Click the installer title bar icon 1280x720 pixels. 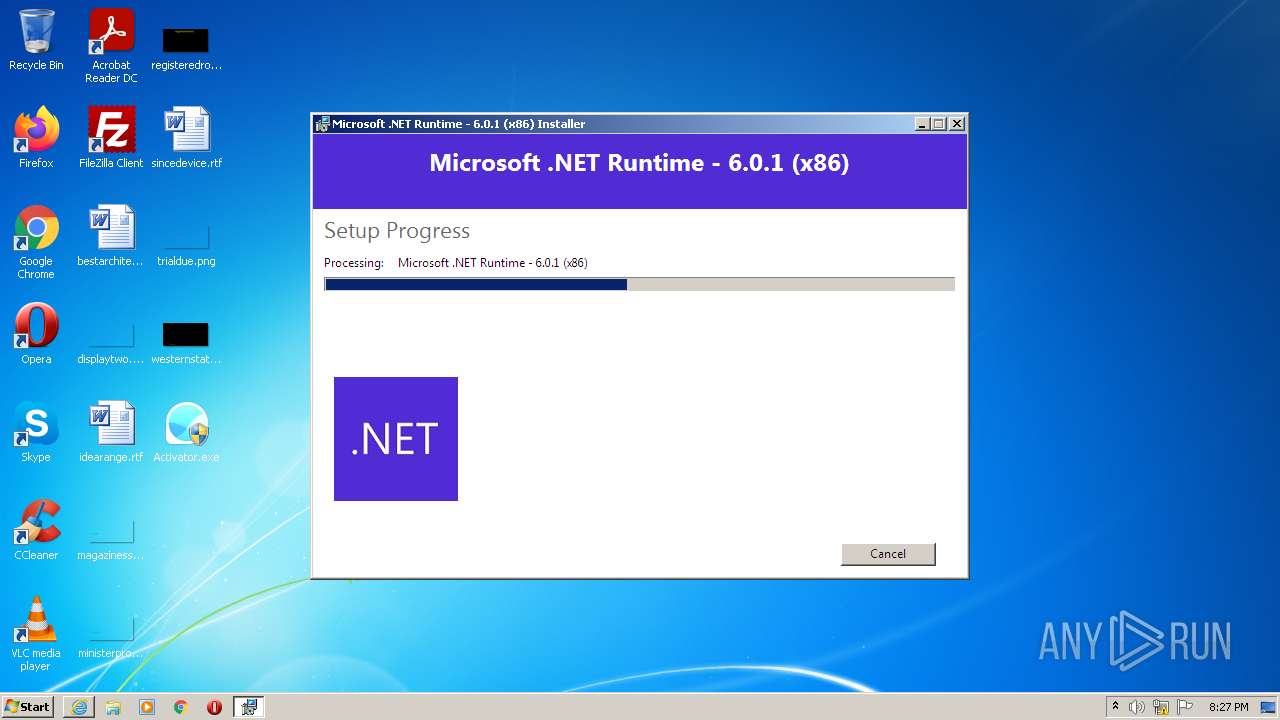tap(322, 124)
